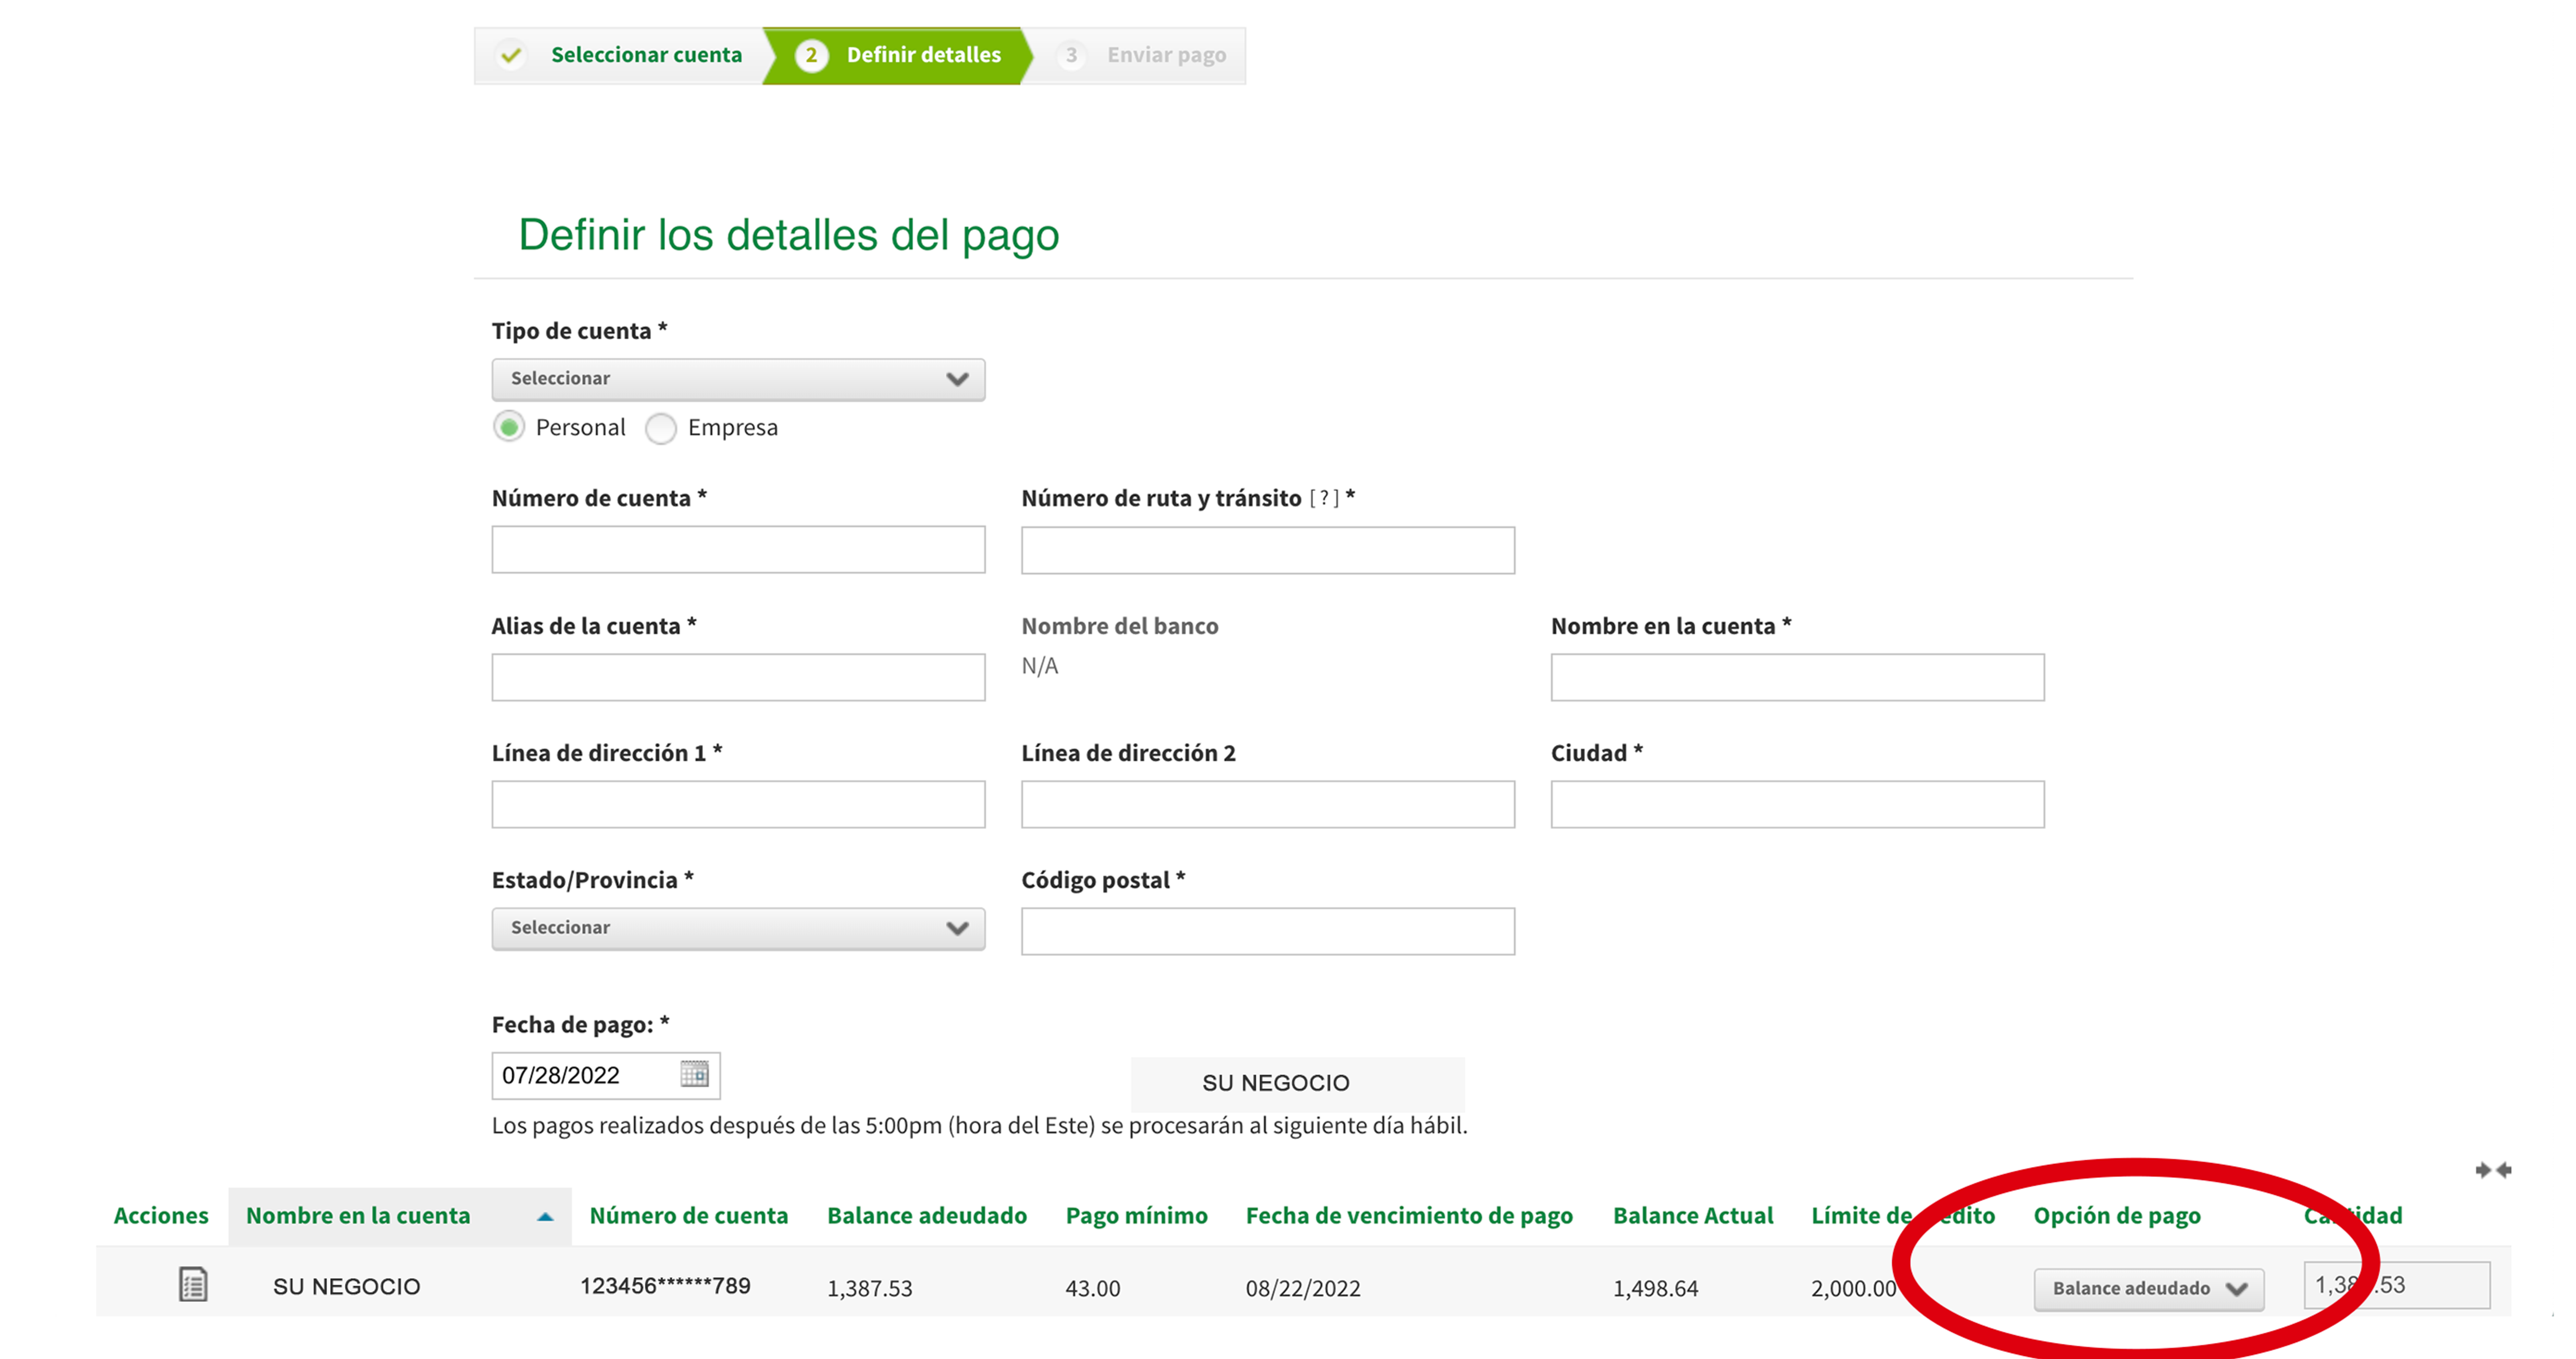The image size is (2576, 1359).
Task: Click the 2,000.00 credit limit cell
Action: point(1854,1288)
